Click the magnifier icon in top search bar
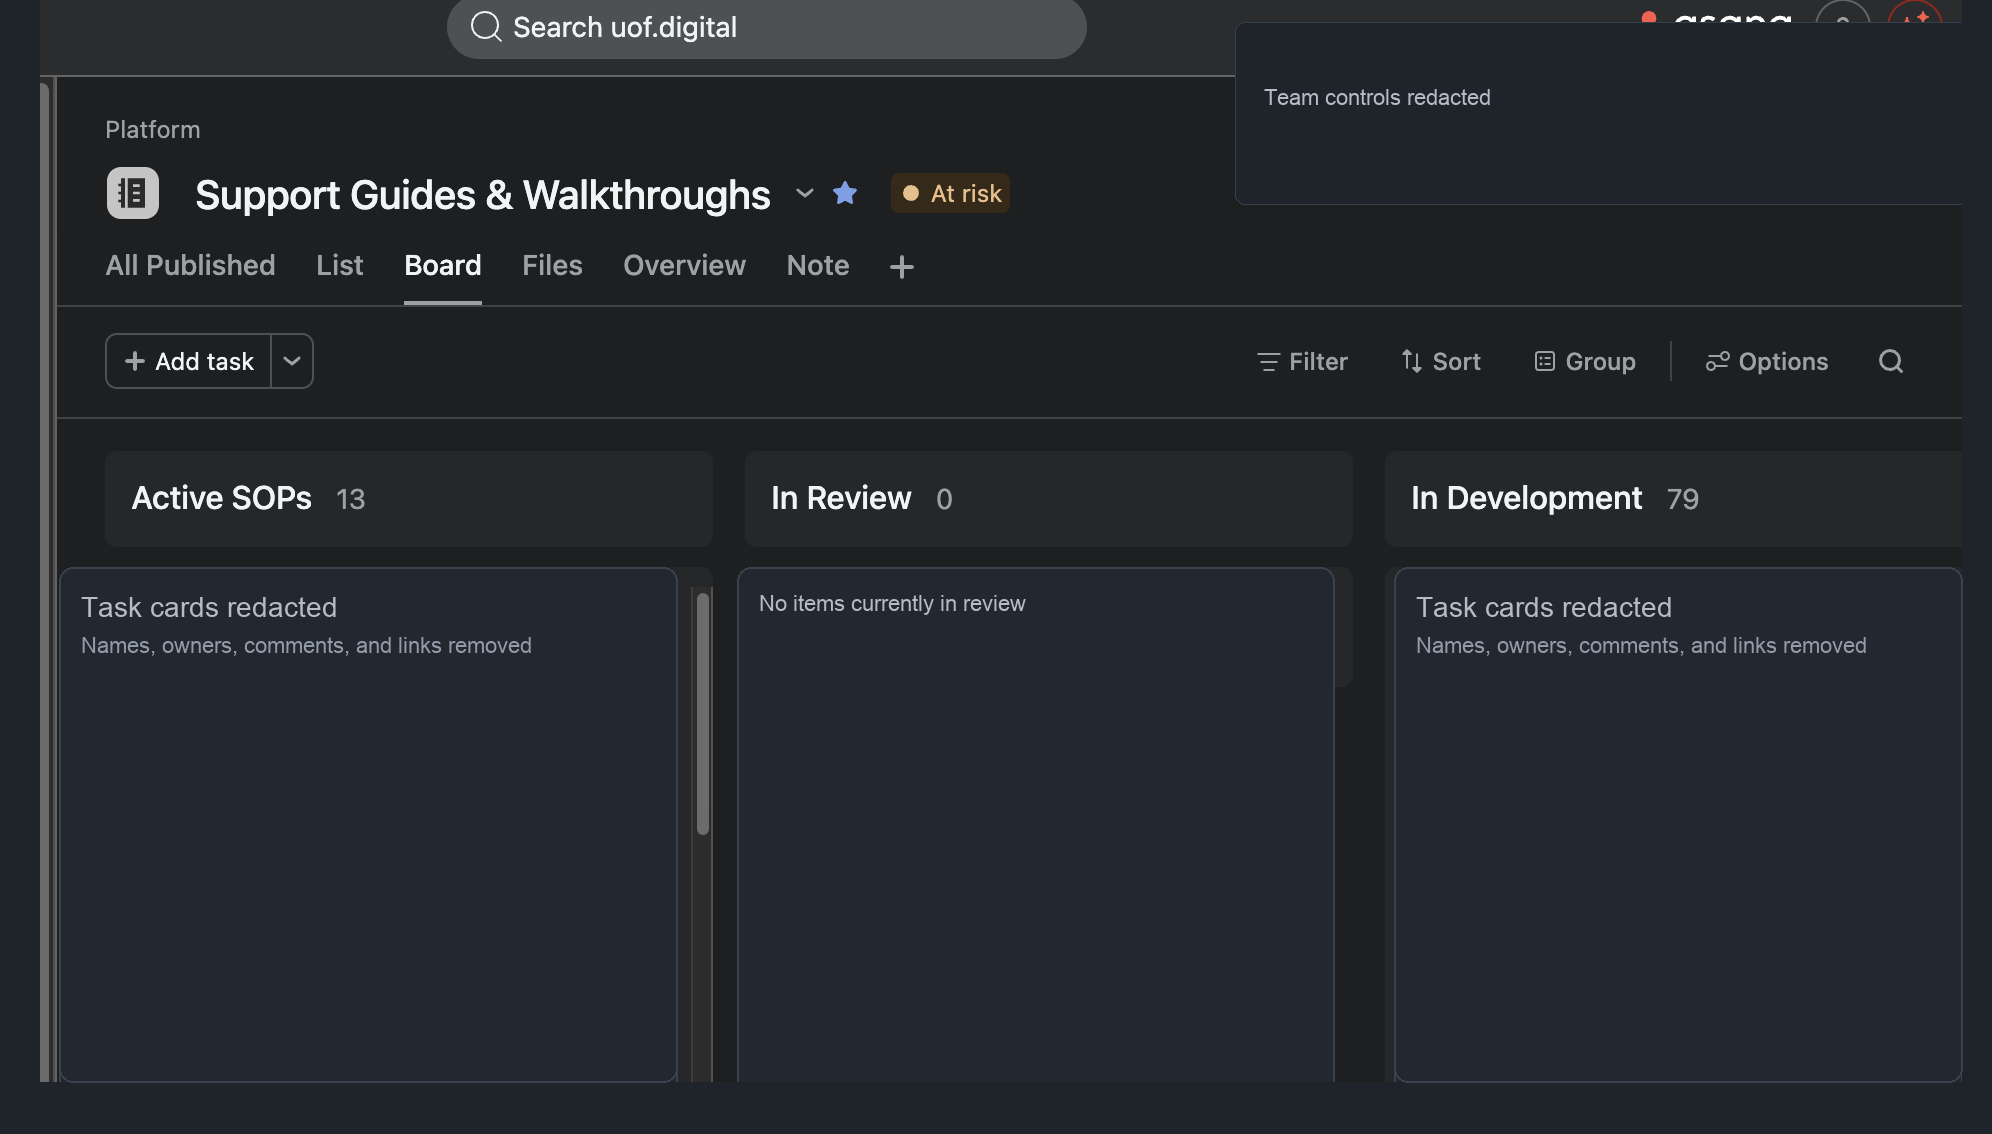The width and height of the screenshot is (1992, 1134). (486, 27)
